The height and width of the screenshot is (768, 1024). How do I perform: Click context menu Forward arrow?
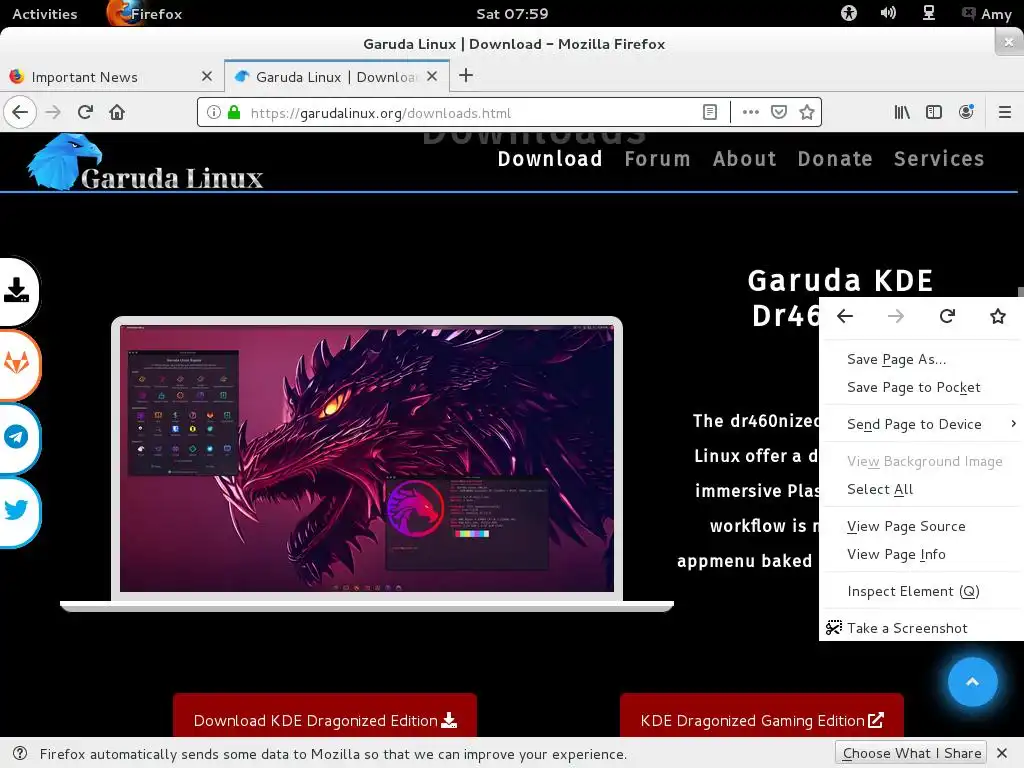[x=896, y=317]
